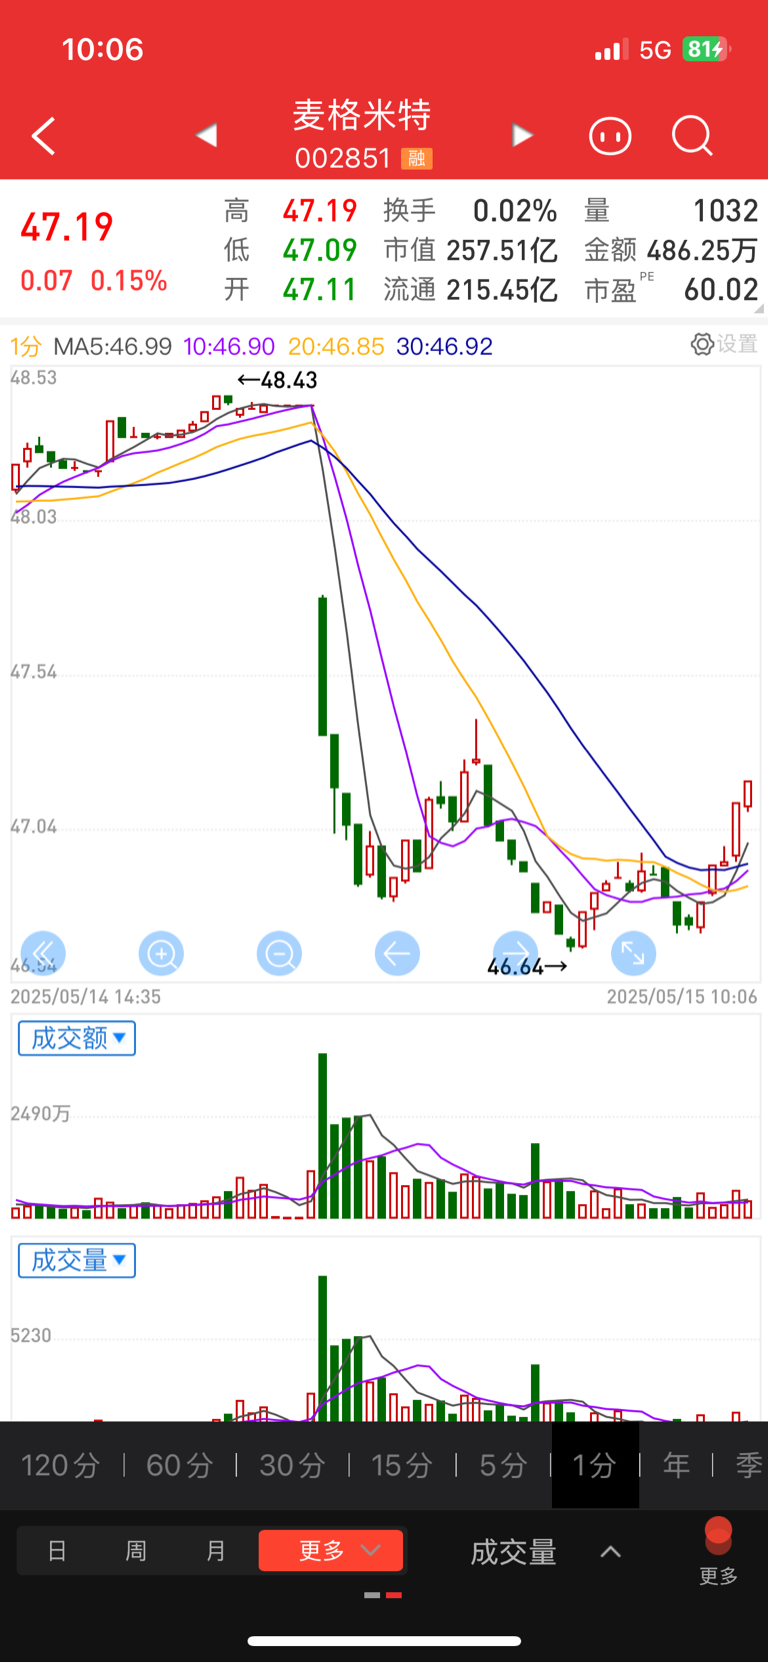Tap current price 47.19 in large red
The width and height of the screenshot is (768, 1663).
(67, 228)
